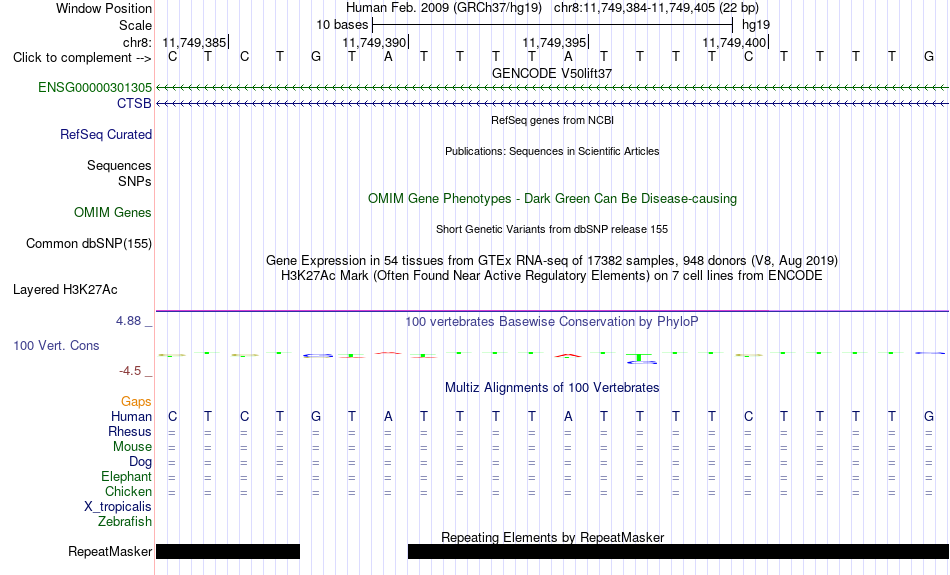Click the GTEx Gene Expression track title

pos(552,261)
